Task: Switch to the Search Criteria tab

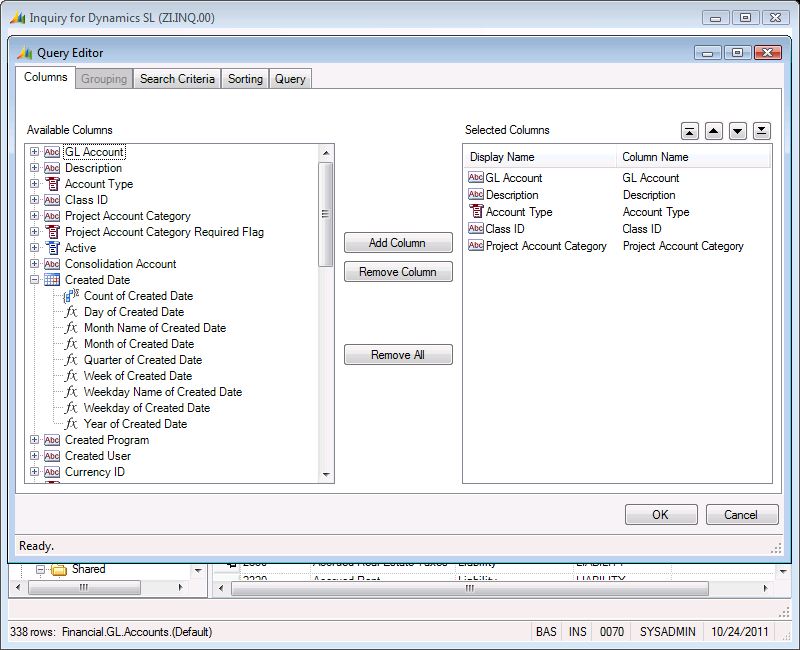Action: pos(177,79)
